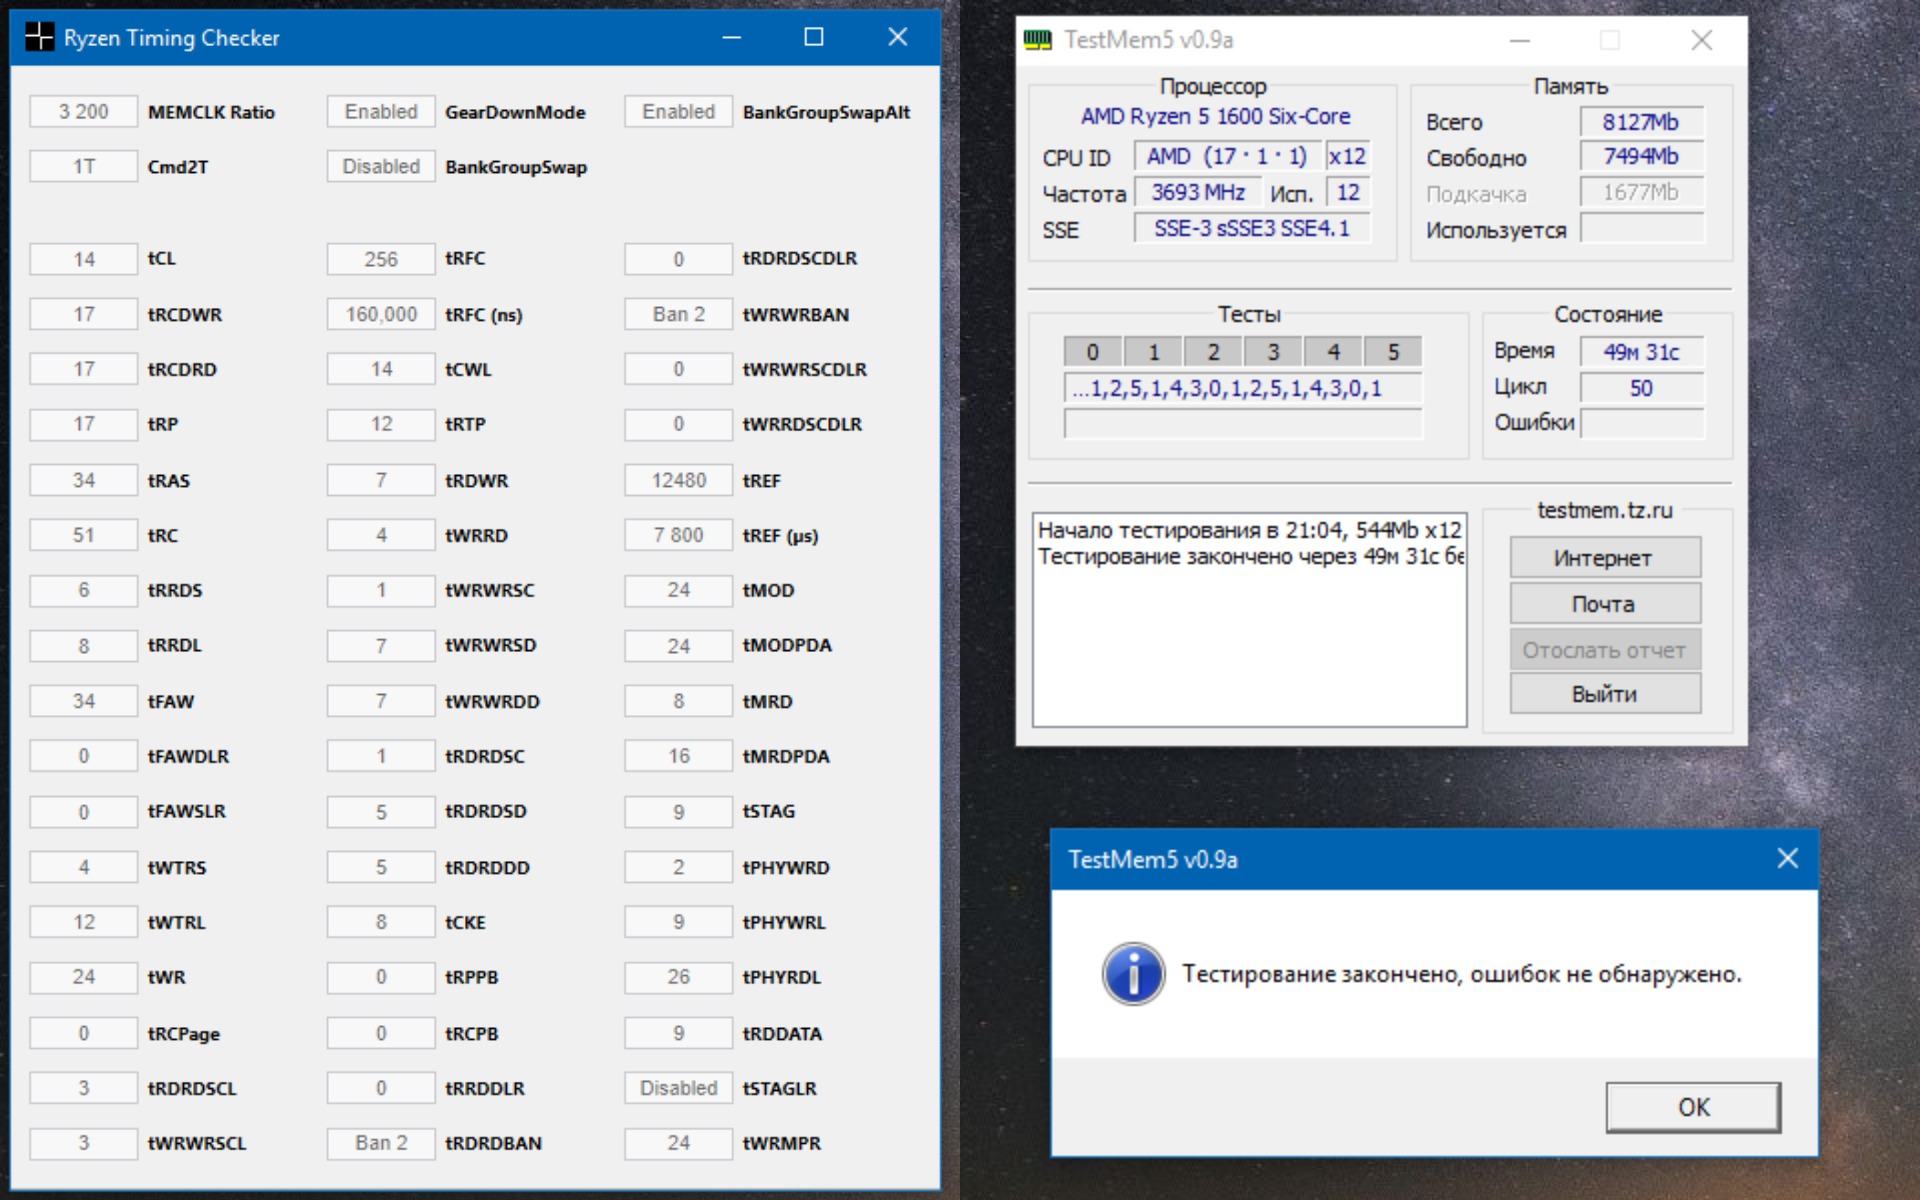The image size is (1920, 1200).
Task: Click the TestMem5 memory chip title icon
Action: pyautogui.click(x=1037, y=40)
